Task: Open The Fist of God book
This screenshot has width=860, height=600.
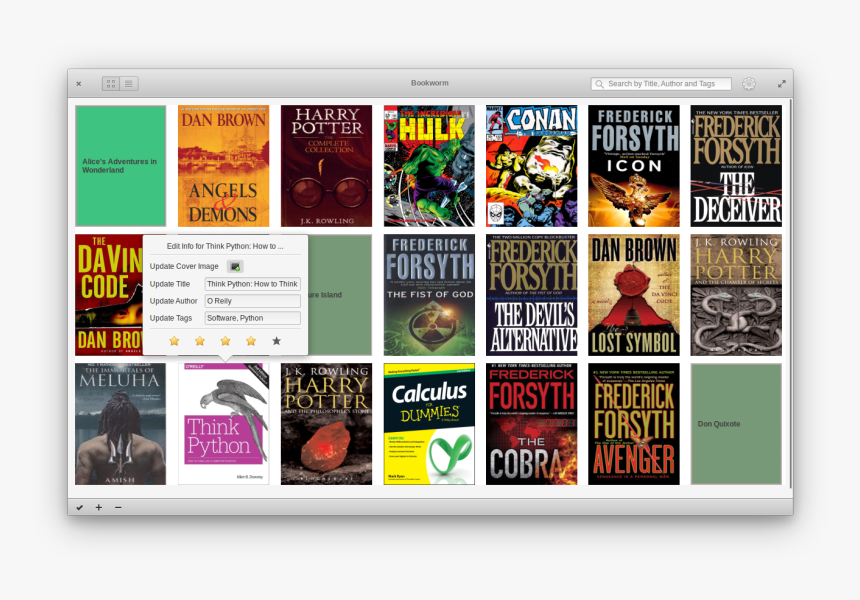Action: pos(429,295)
